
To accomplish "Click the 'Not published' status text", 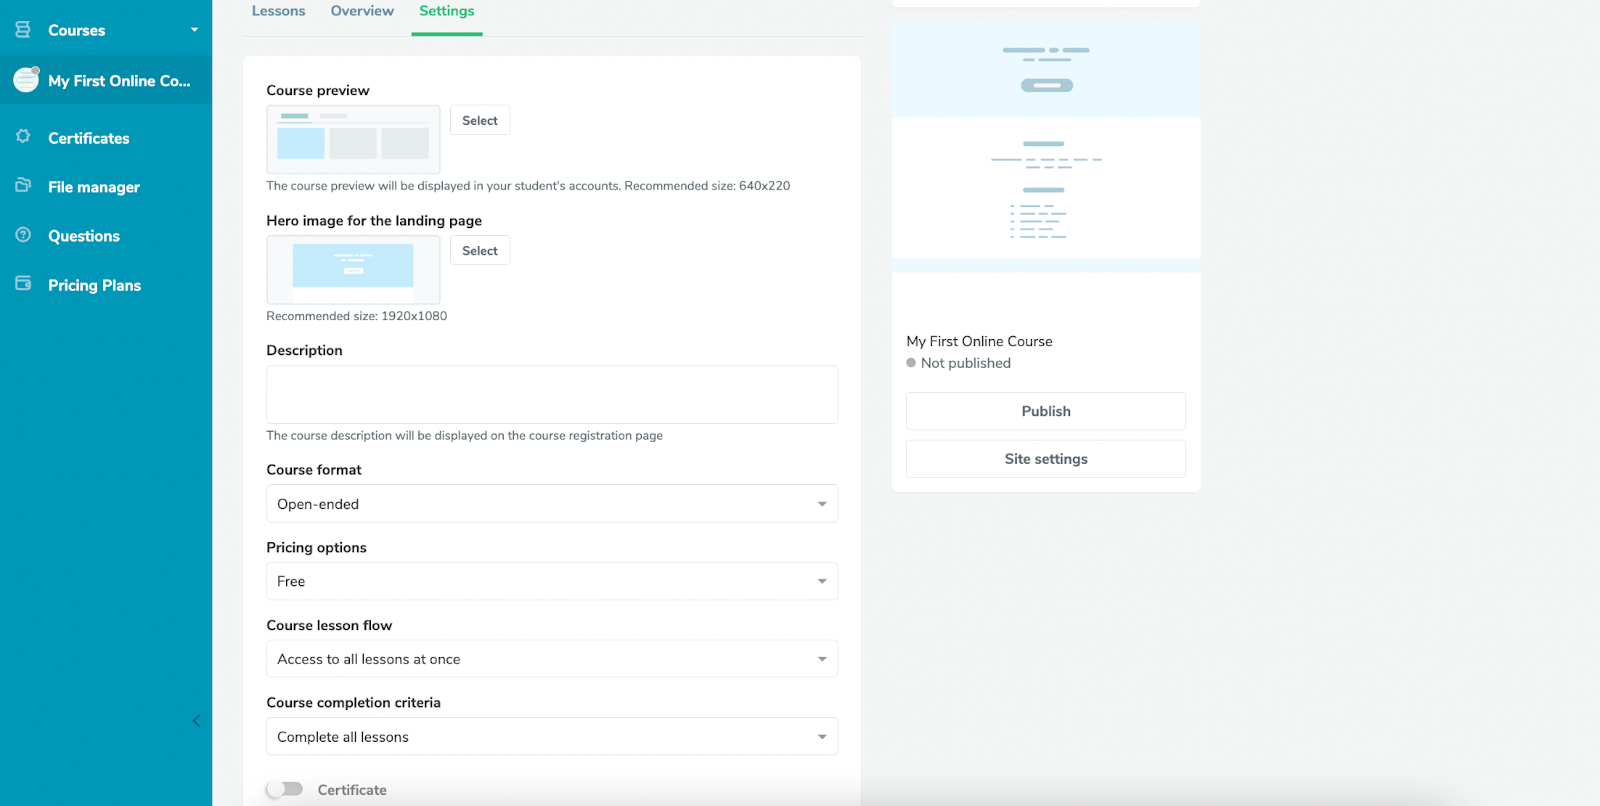I will click(966, 363).
